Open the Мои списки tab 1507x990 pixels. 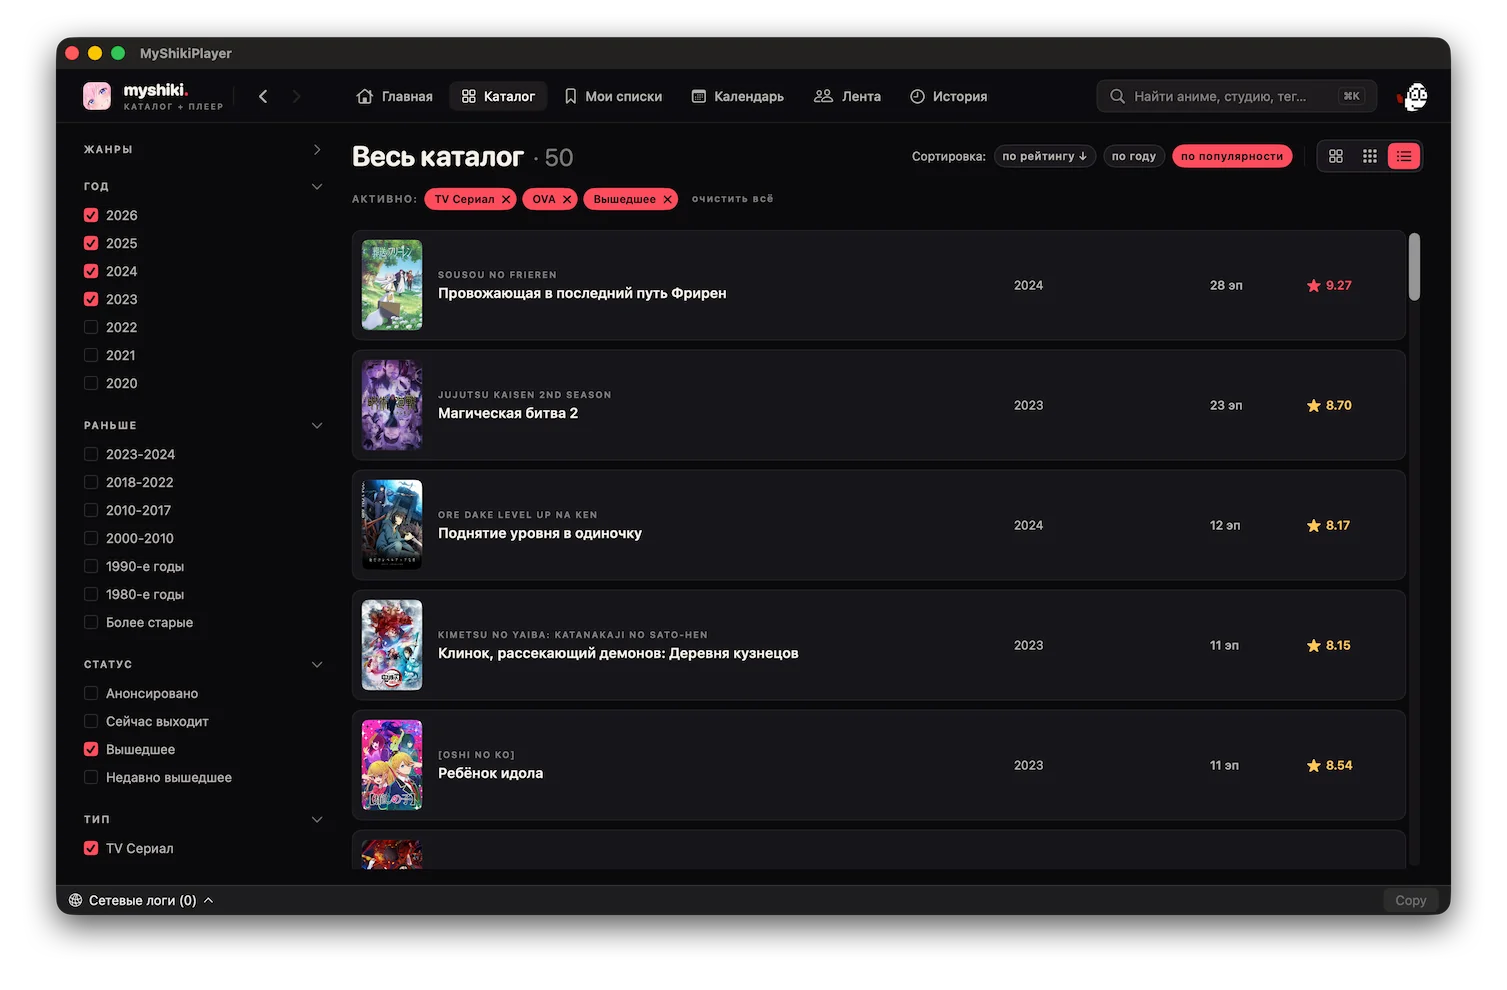click(x=613, y=96)
